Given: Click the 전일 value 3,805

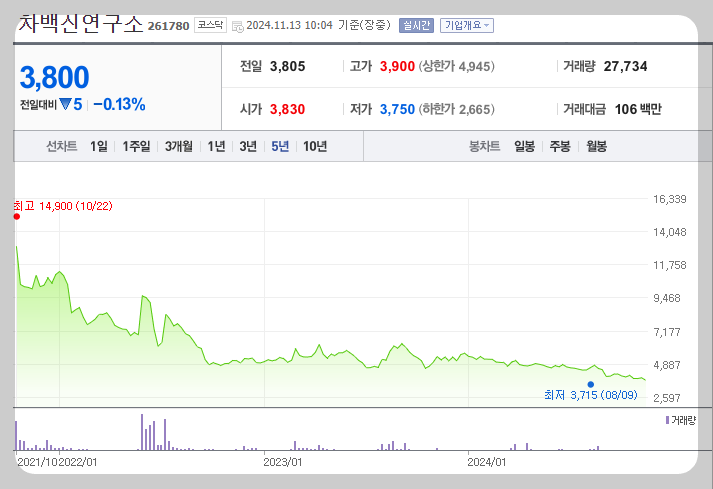Looking at the screenshot, I should [287, 66].
